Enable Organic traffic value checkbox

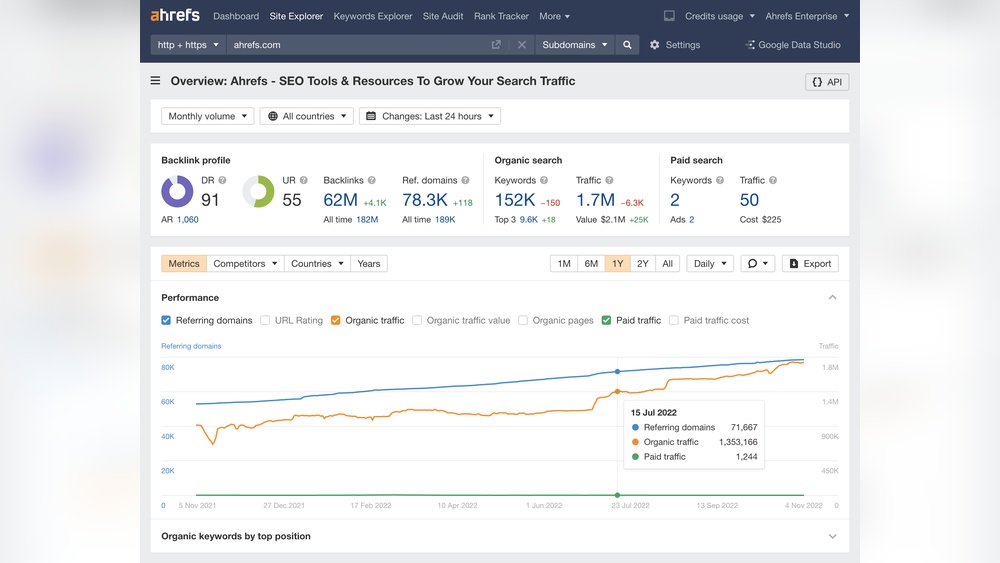[417, 320]
